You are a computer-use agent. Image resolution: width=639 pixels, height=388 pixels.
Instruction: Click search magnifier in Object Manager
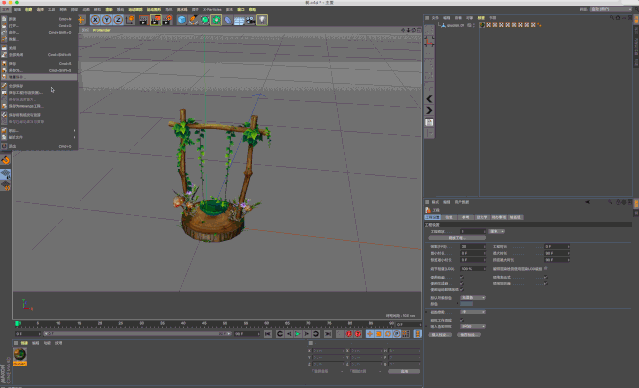612,18
